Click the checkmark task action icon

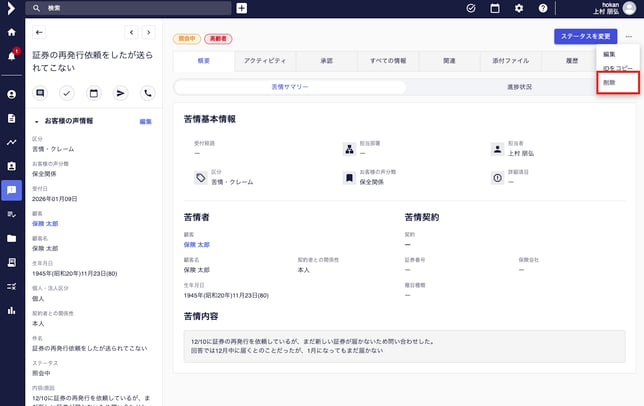pos(67,93)
